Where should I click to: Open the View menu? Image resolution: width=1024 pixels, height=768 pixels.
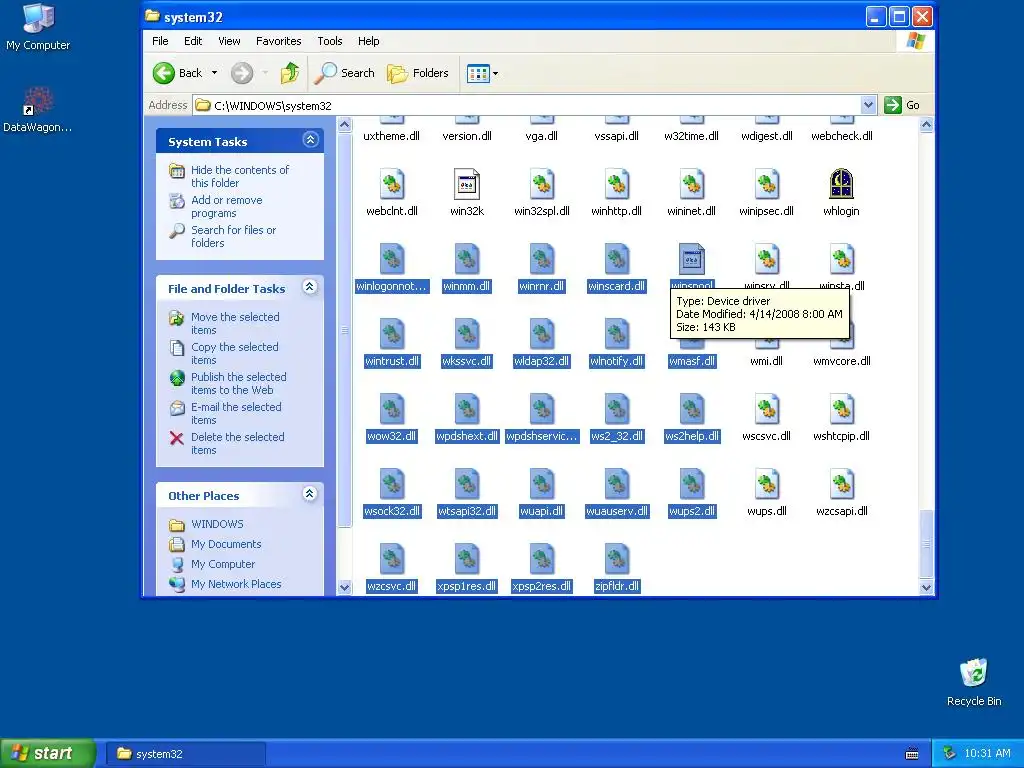(229, 41)
